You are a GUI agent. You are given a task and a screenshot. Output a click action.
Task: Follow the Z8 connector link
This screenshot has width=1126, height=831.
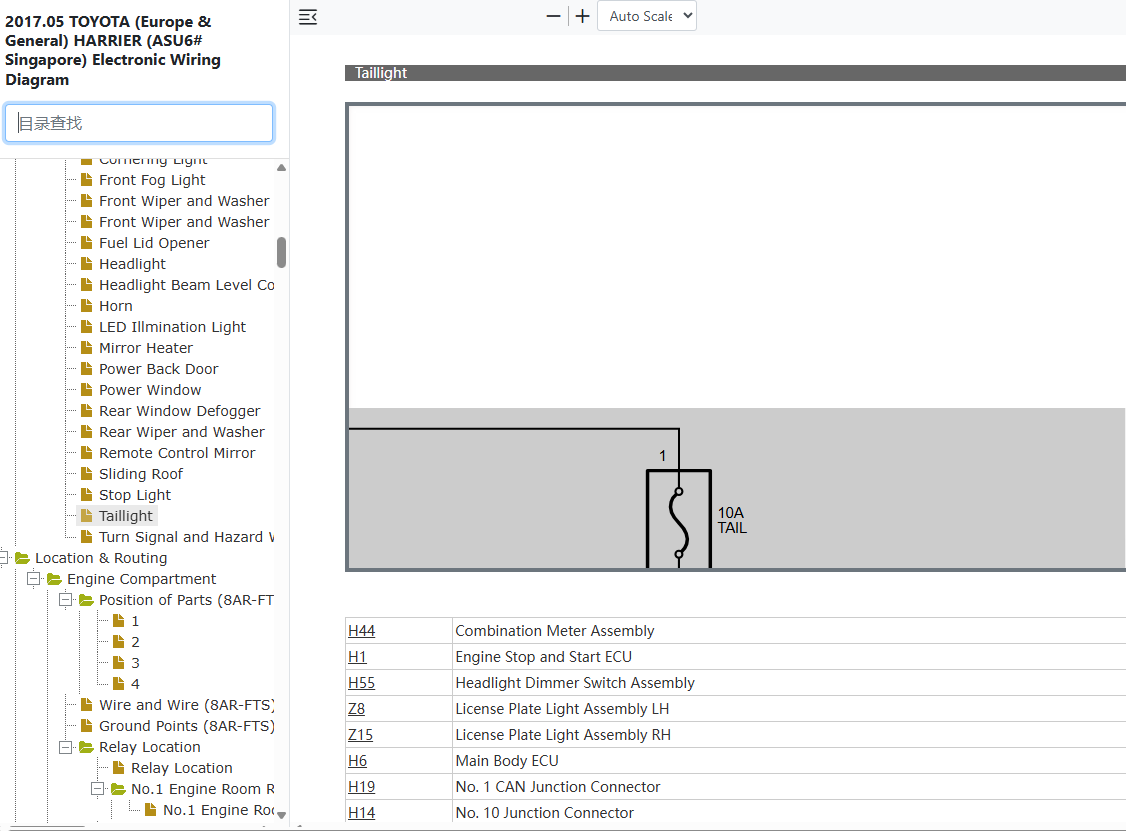click(x=356, y=709)
